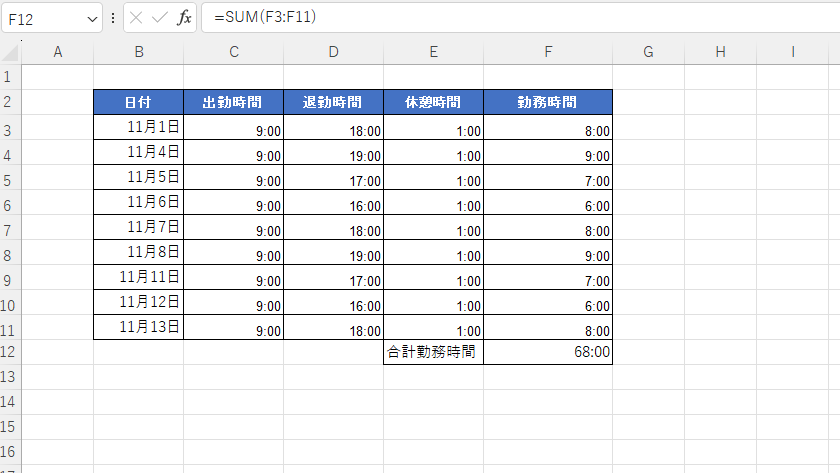Select row 8 header
840x473 pixels.
(x=10, y=252)
